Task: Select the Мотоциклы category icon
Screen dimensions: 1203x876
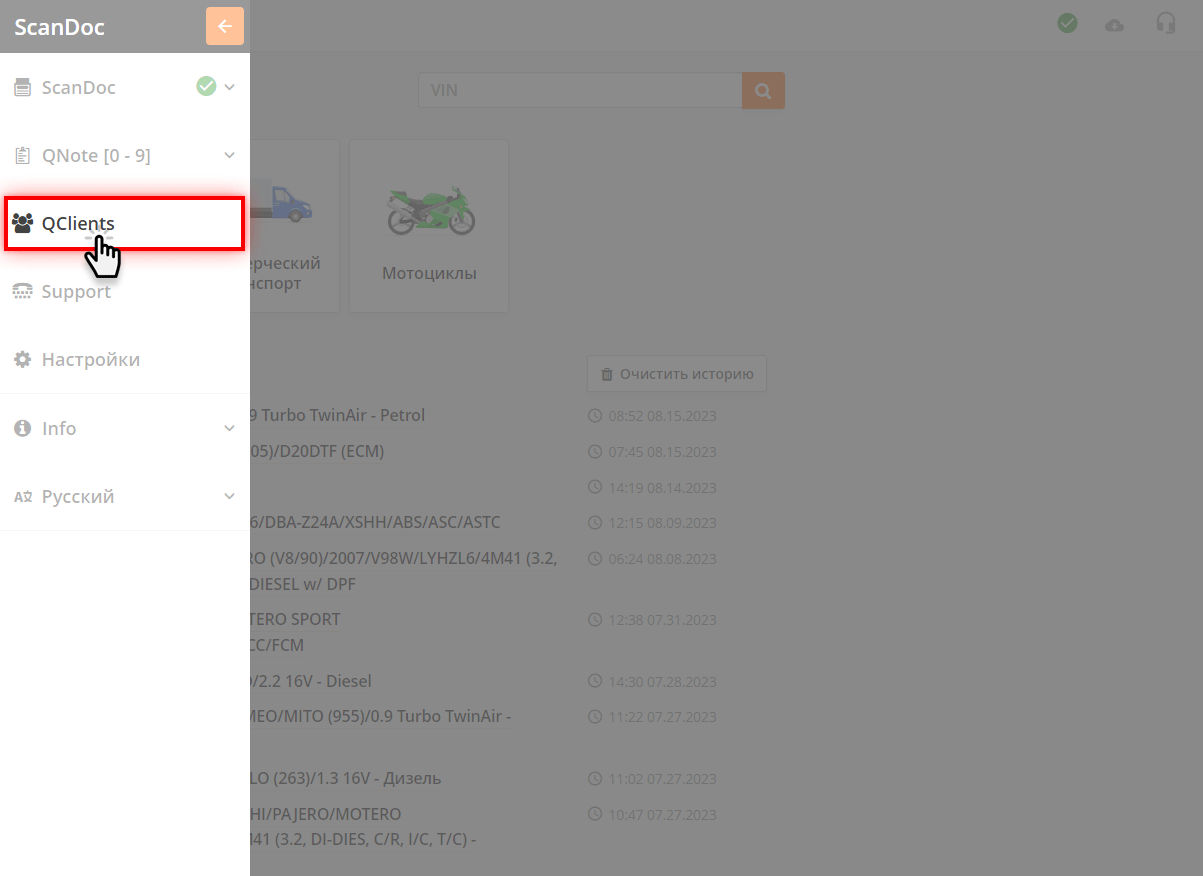Action: [x=428, y=210]
